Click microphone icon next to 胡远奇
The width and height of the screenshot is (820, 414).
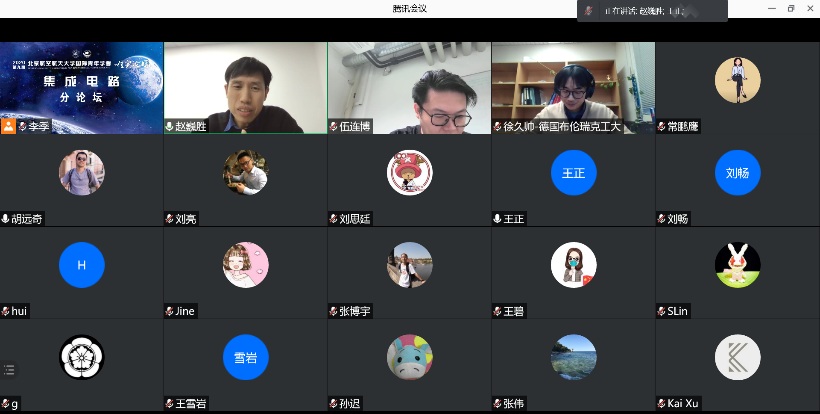[6, 219]
